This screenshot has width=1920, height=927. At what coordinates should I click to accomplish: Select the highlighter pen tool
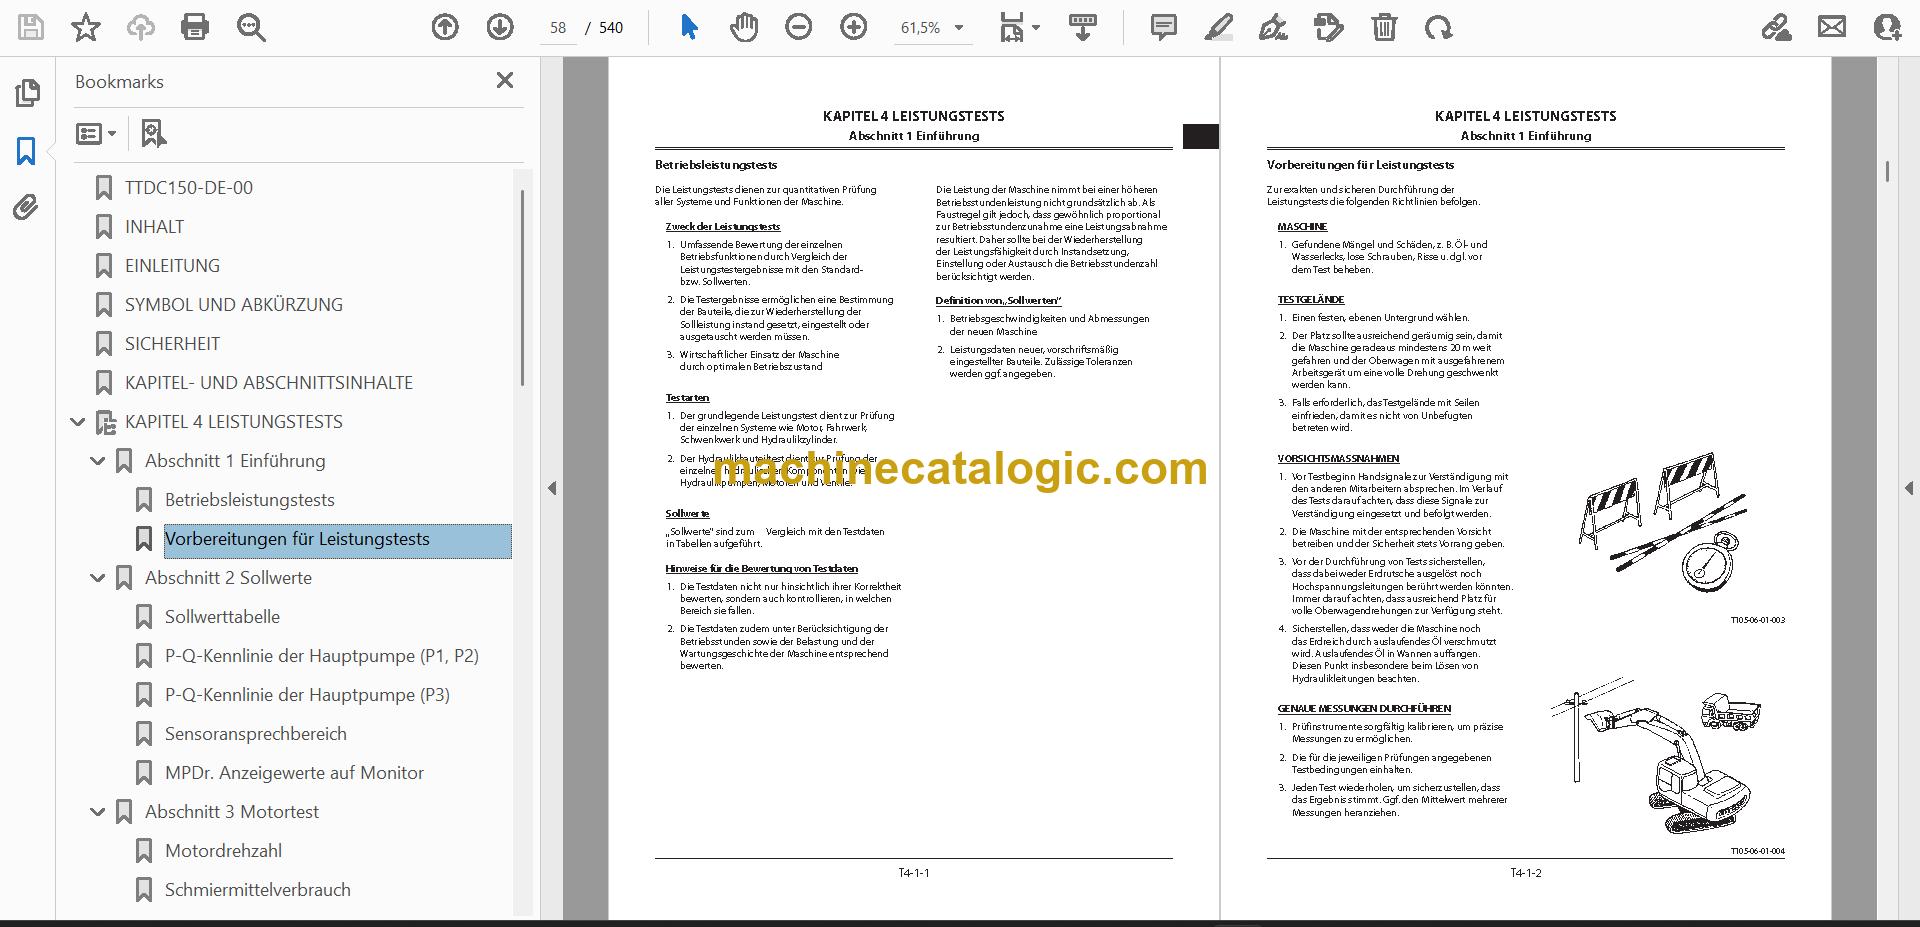[x=1218, y=27]
